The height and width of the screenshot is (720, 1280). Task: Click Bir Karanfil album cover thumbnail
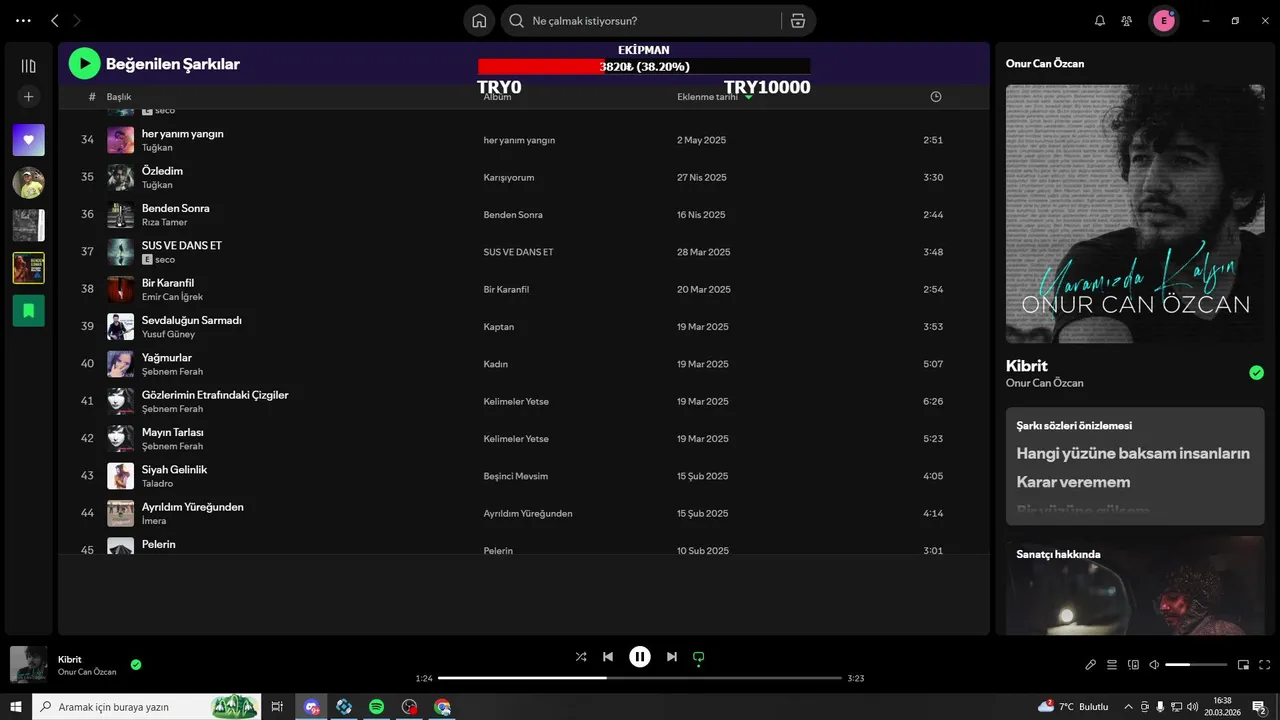click(x=120, y=289)
